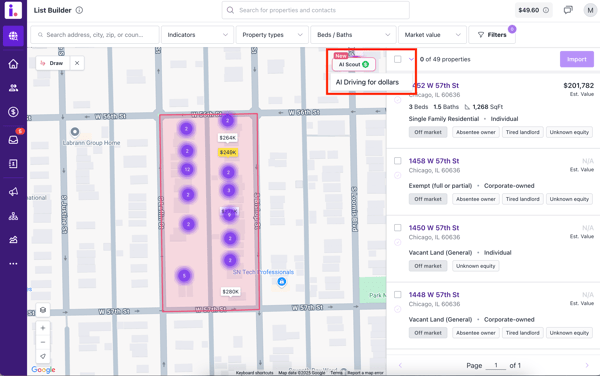This screenshot has height=376, width=600.
Task: Click the yellow $249K price marker
Action: click(x=228, y=152)
